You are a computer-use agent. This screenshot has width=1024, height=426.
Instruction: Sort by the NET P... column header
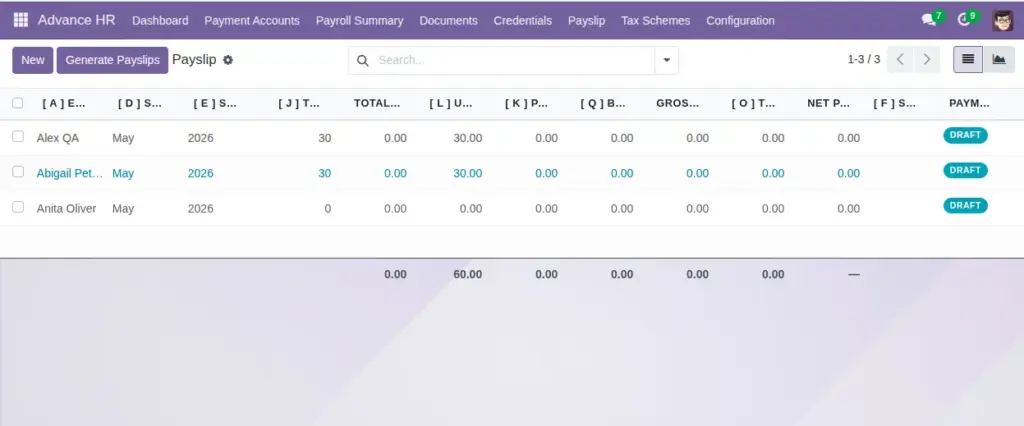(828, 103)
